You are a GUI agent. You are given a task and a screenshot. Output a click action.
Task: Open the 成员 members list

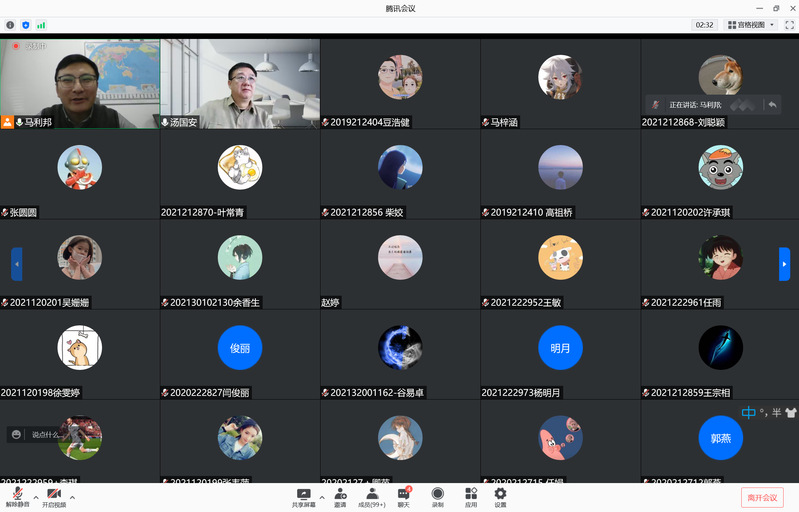pyautogui.click(x=371, y=496)
